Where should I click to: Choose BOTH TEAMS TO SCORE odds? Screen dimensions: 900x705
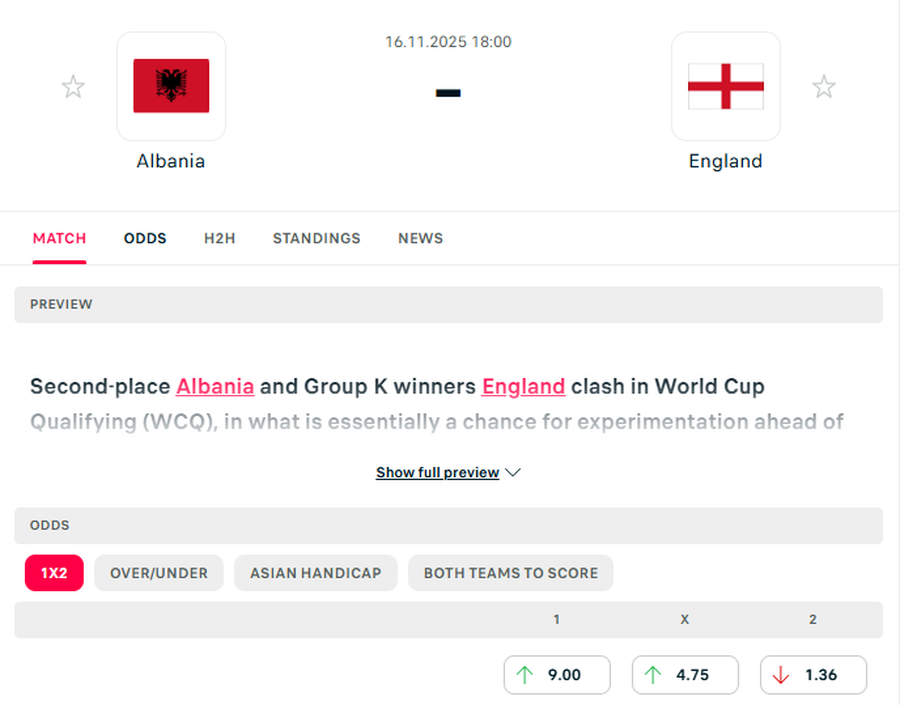[x=510, y=573]
